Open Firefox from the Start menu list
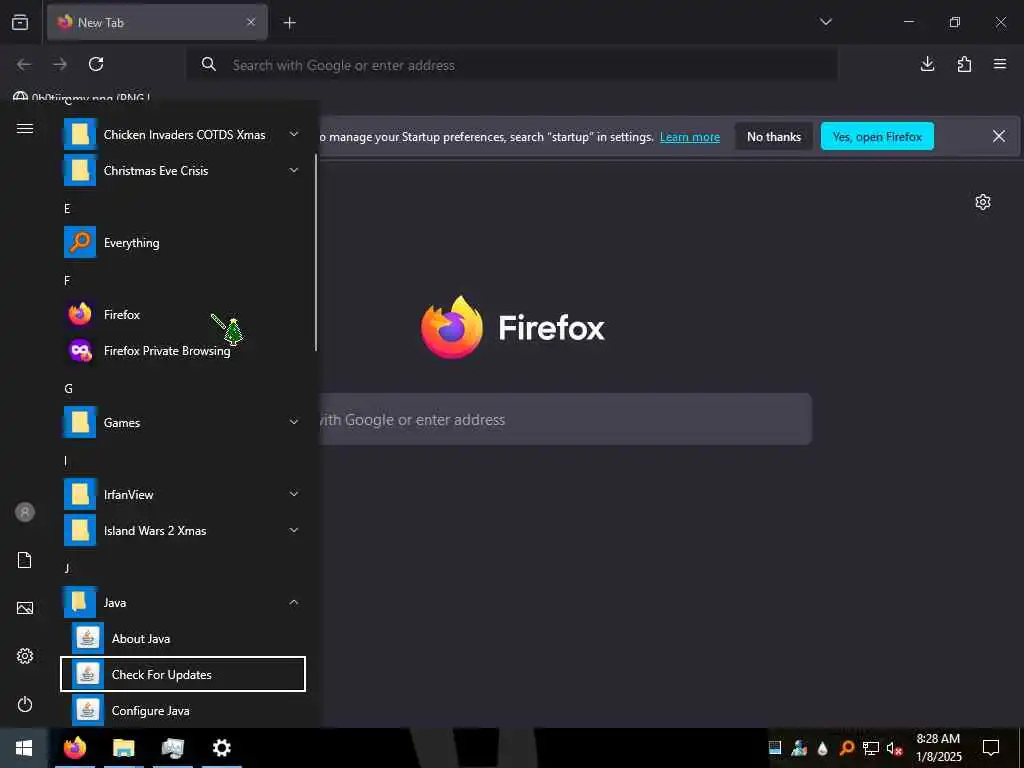This screenshot has width=1024, height=768. (x=183, y=314)
